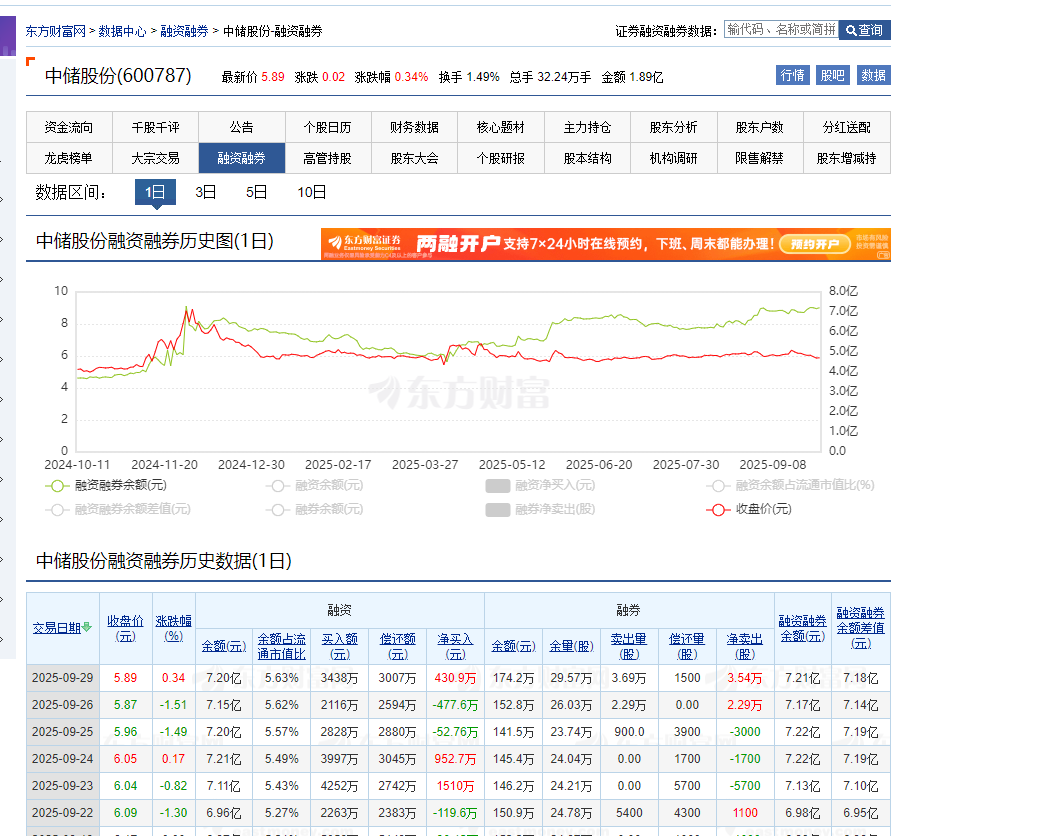The height and width of the screenshot is (836, 1054).
Task: Click the 预约开户 button in banner
Action: coord(815,244)
